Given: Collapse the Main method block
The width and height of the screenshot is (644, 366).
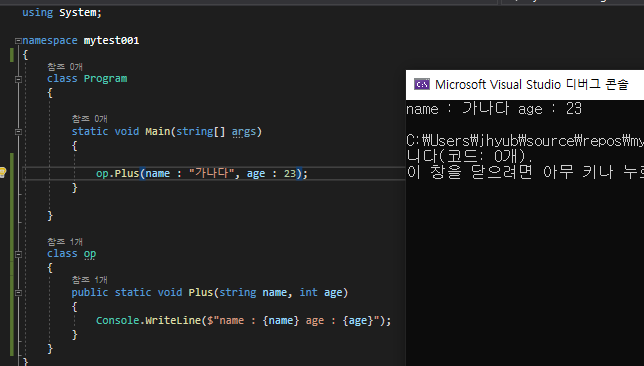Looking at the screenshot, I should pos(18,132).
